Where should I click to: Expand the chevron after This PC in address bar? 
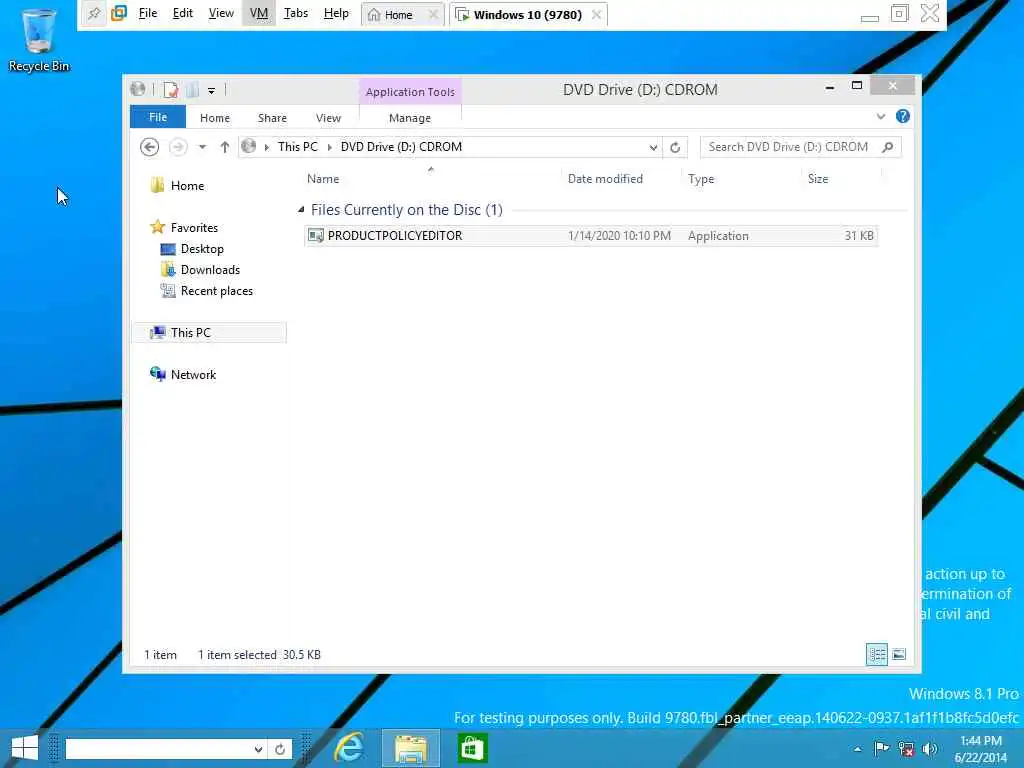(329, 148)
